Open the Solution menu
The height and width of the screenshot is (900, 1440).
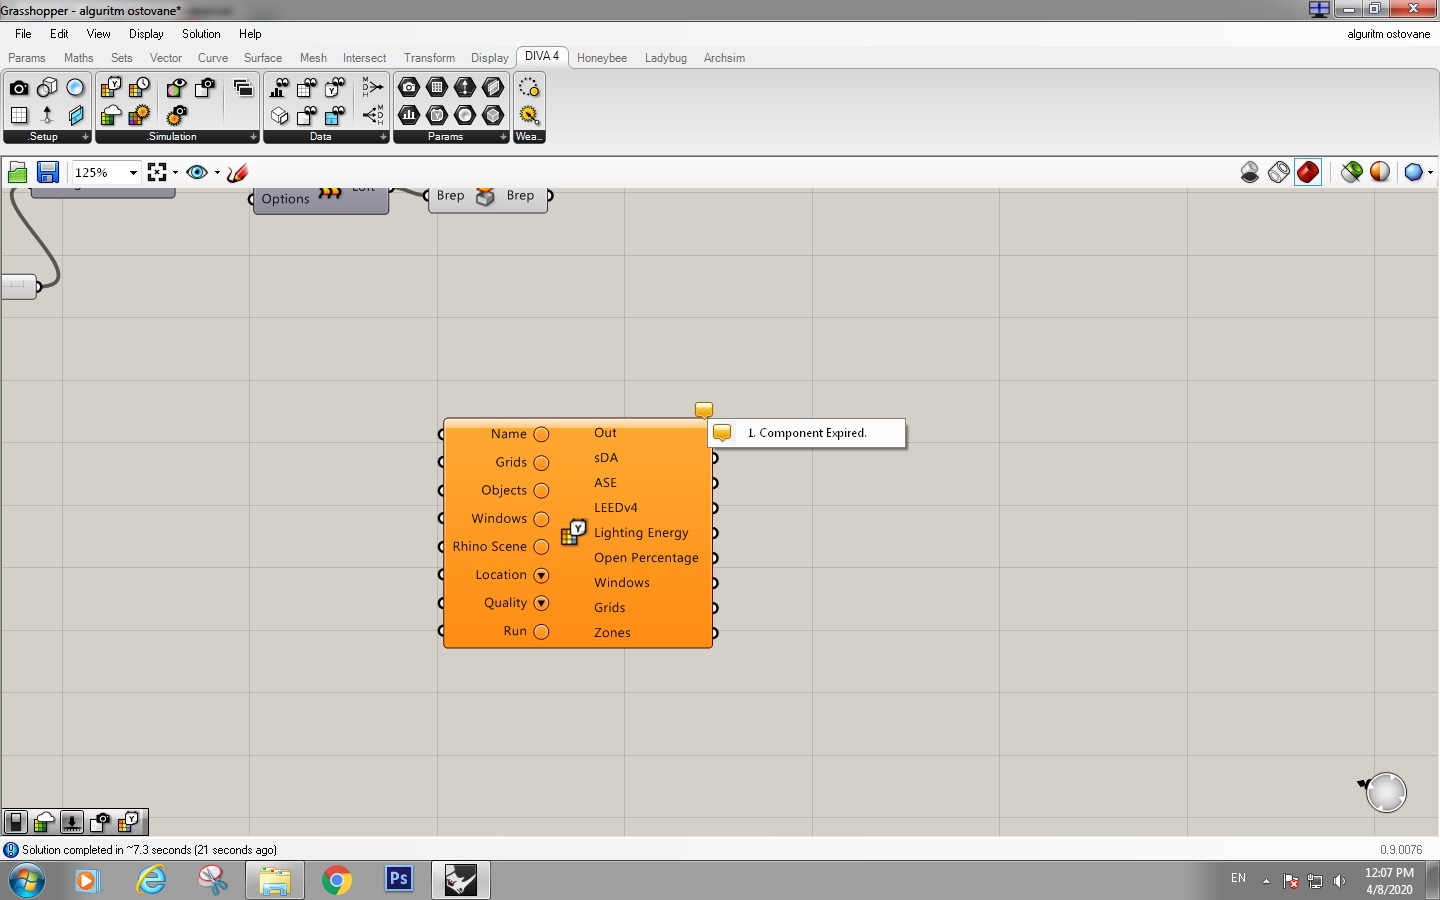click(x=201, y=34)
